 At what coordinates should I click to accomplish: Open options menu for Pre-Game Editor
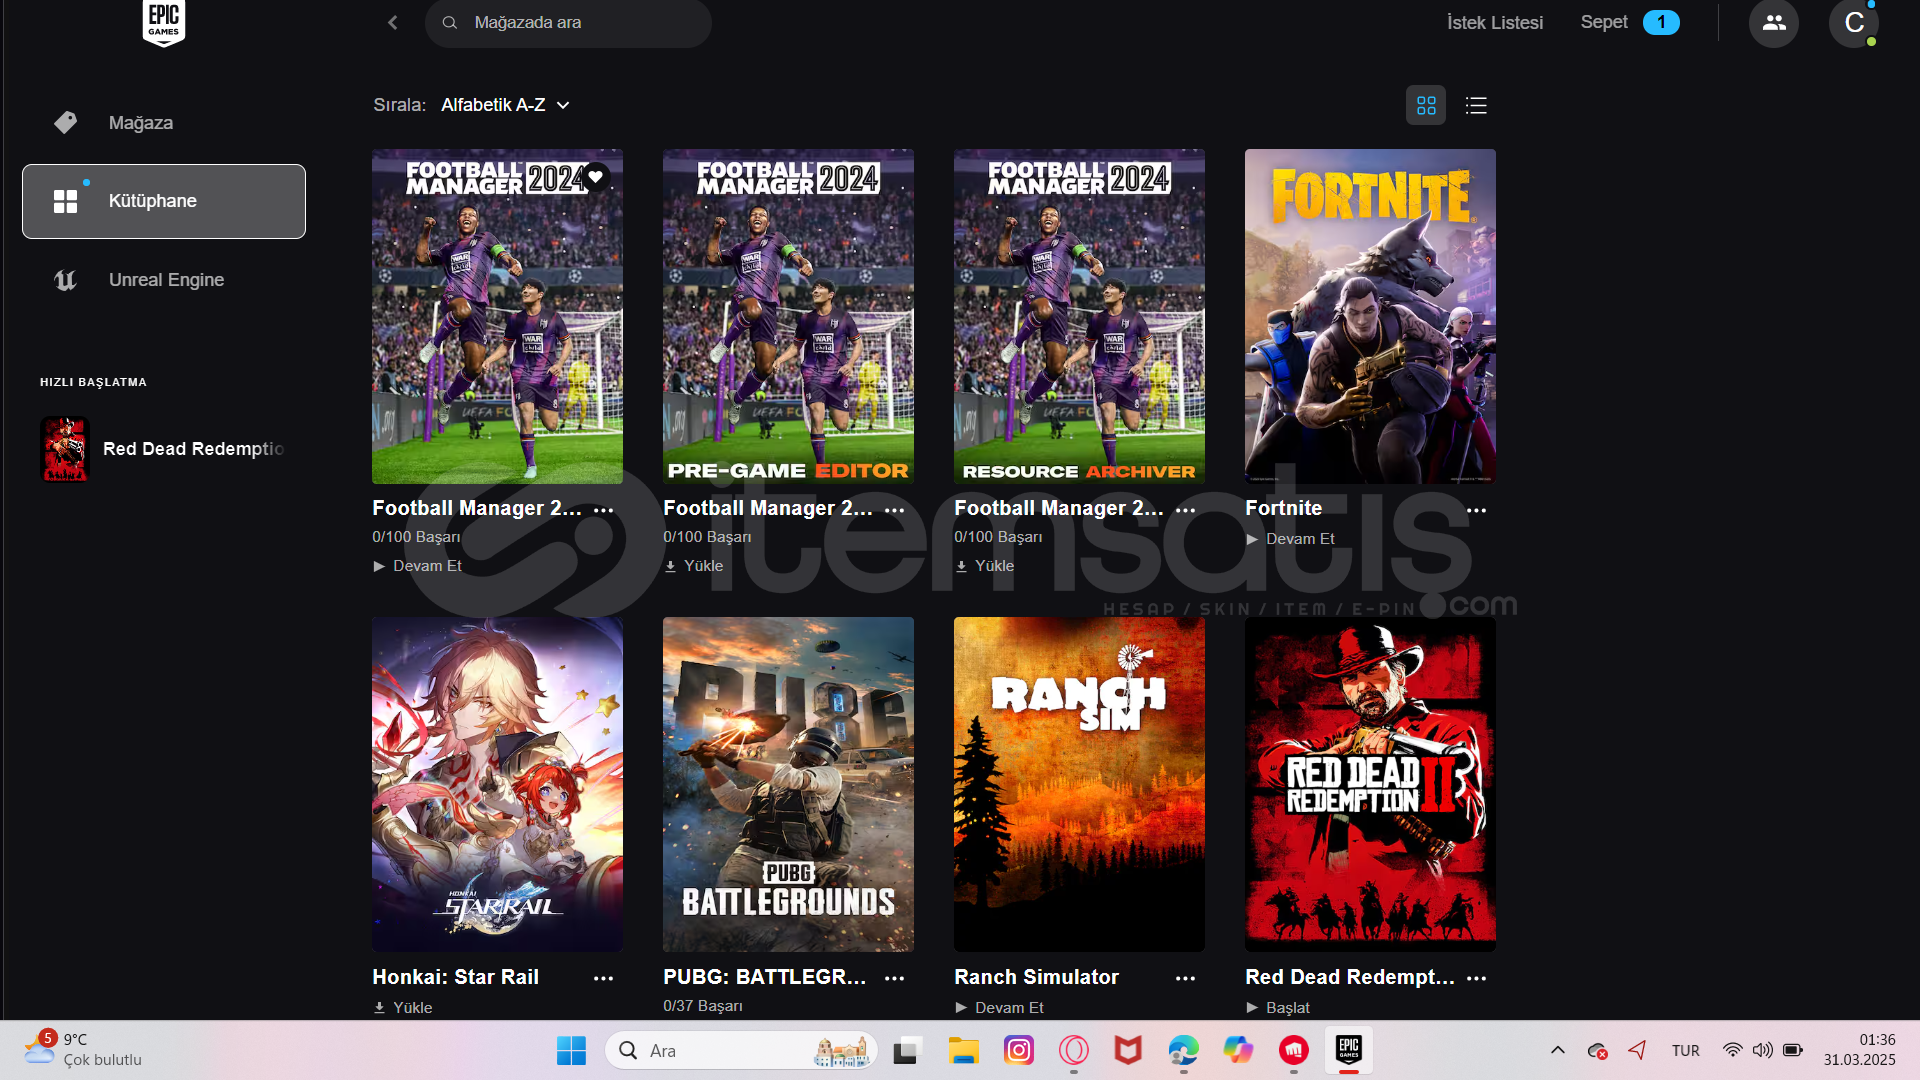point(895,510)
